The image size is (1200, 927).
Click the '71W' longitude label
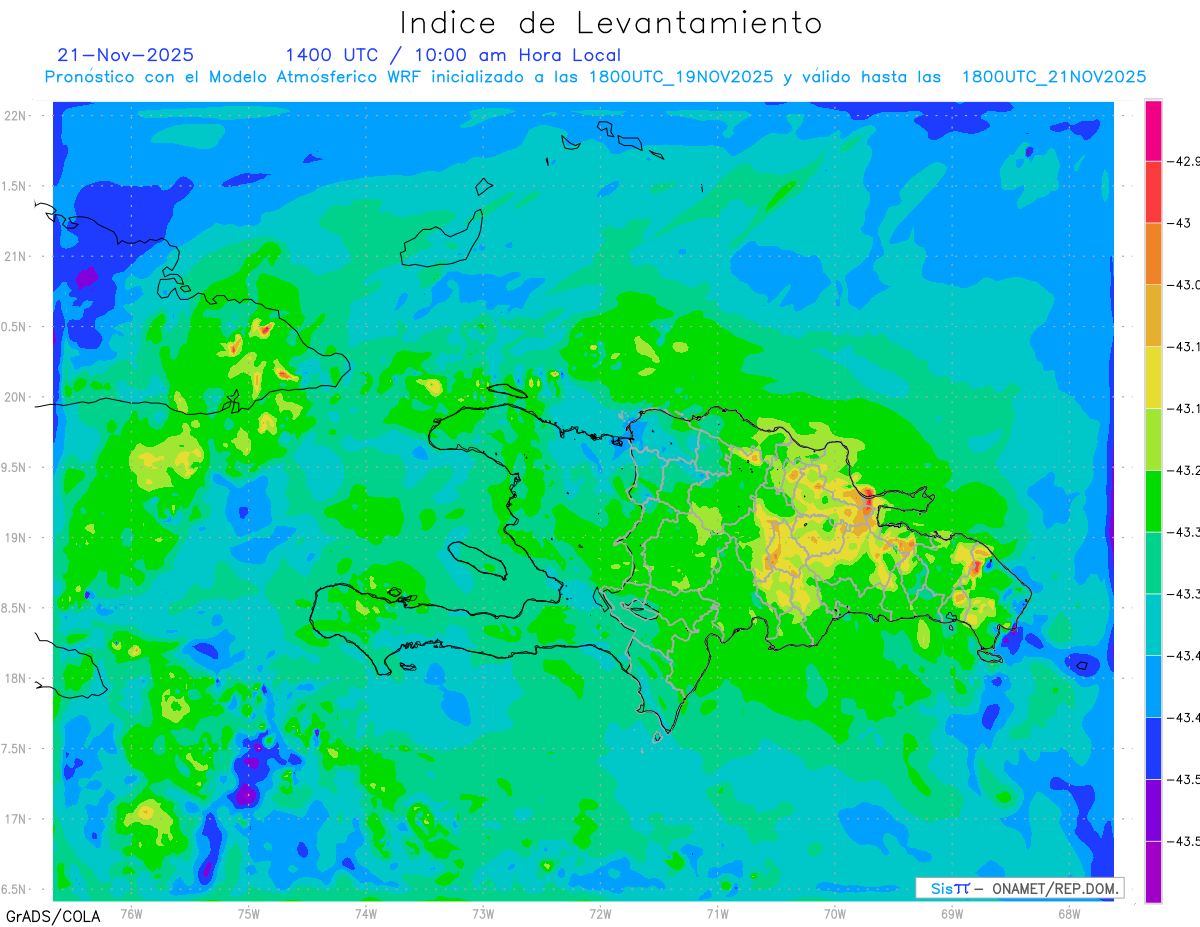coord(717,913)
